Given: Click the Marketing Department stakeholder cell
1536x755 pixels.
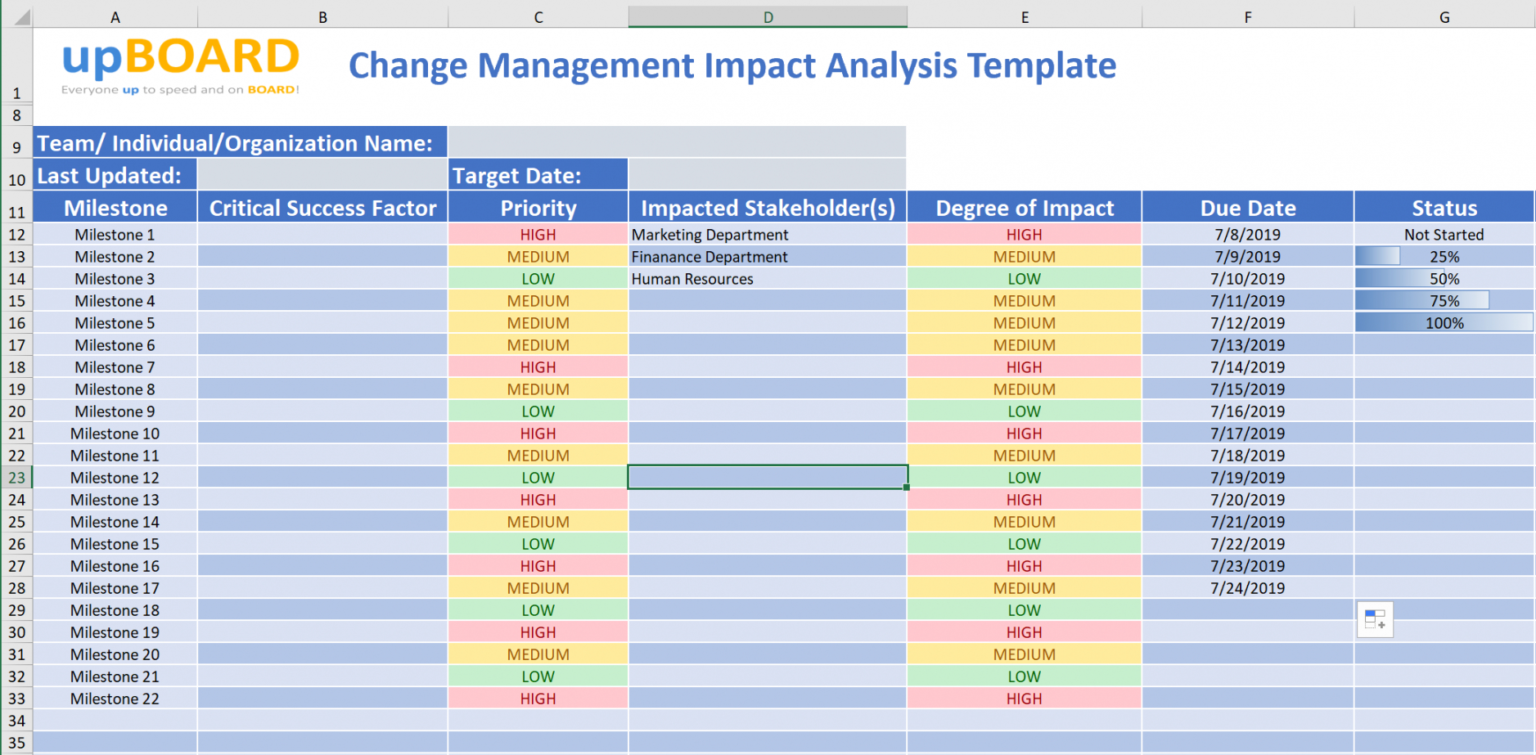Looking at the screenshot, I should 767,234.
